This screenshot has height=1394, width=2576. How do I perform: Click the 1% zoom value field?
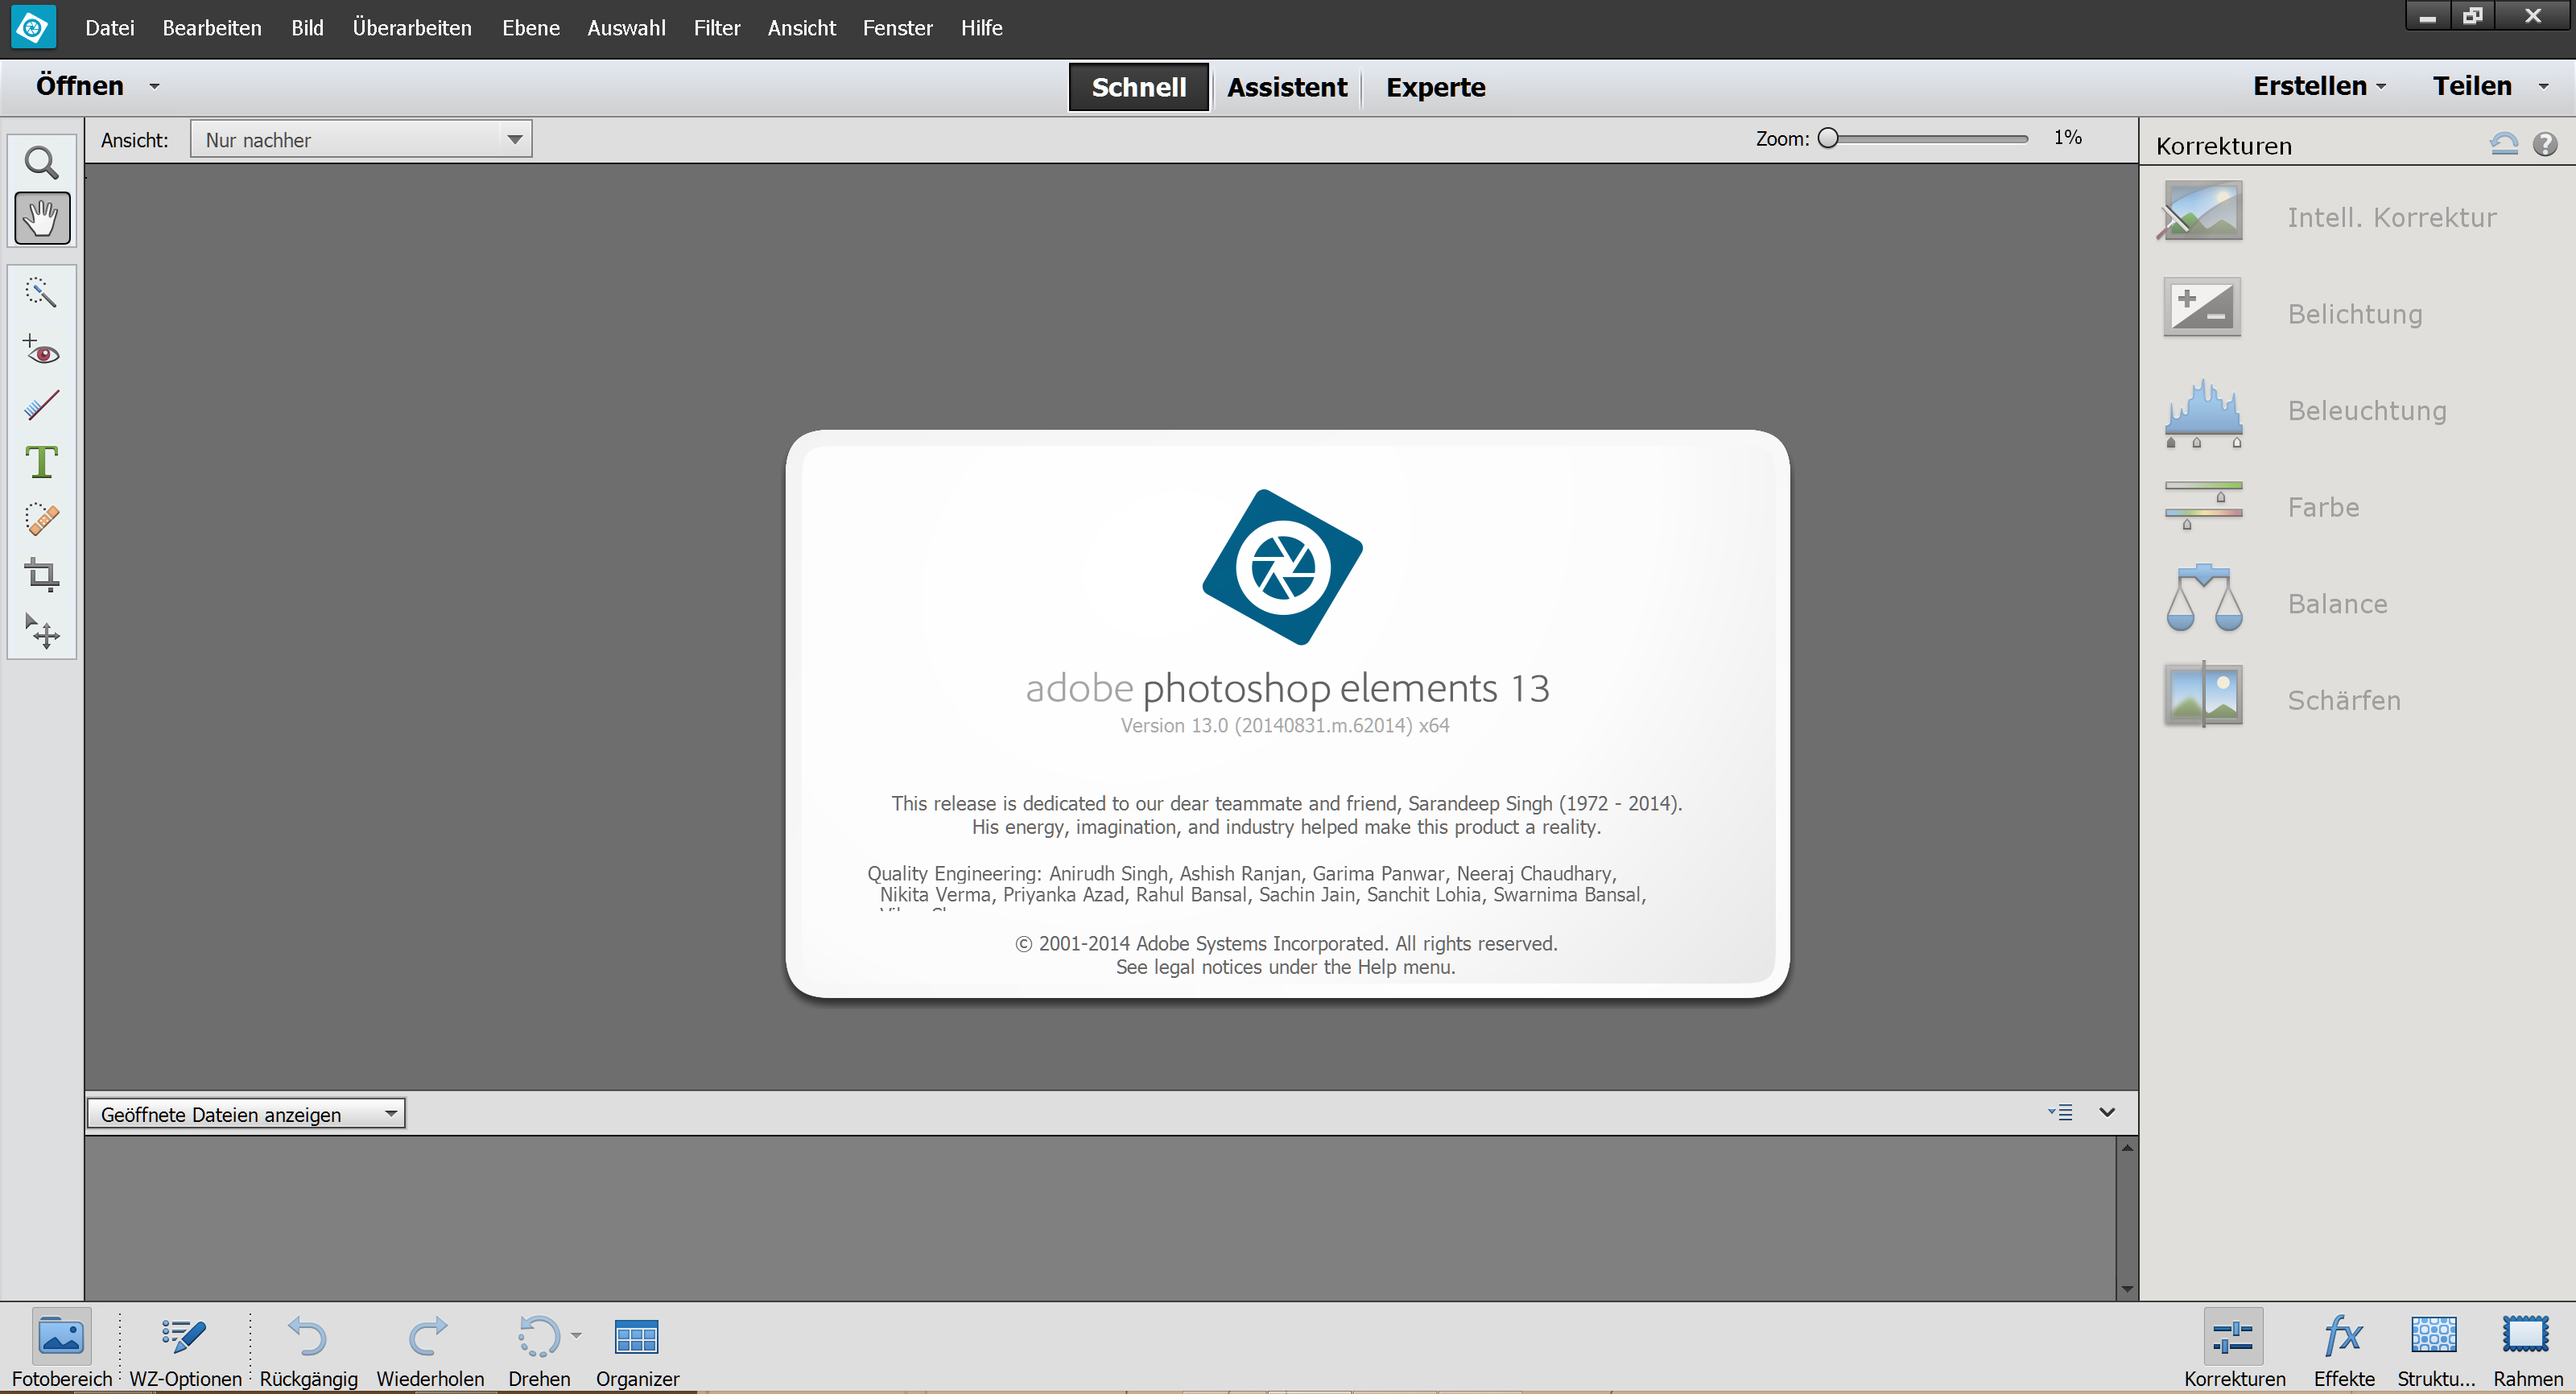[x=2067, y=138]
